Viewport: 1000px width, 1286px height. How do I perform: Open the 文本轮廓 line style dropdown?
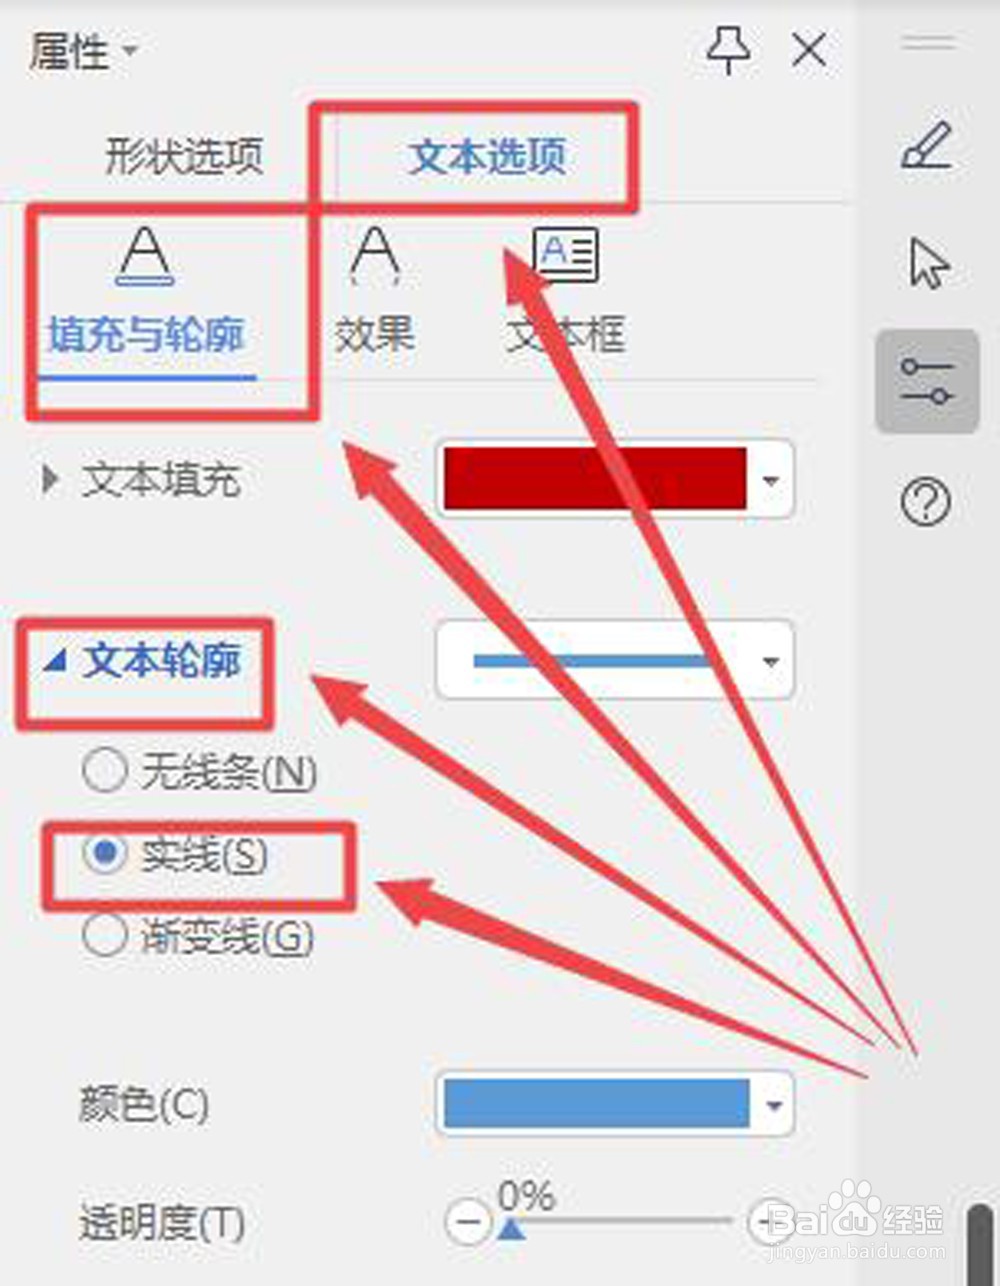point(615,661)
